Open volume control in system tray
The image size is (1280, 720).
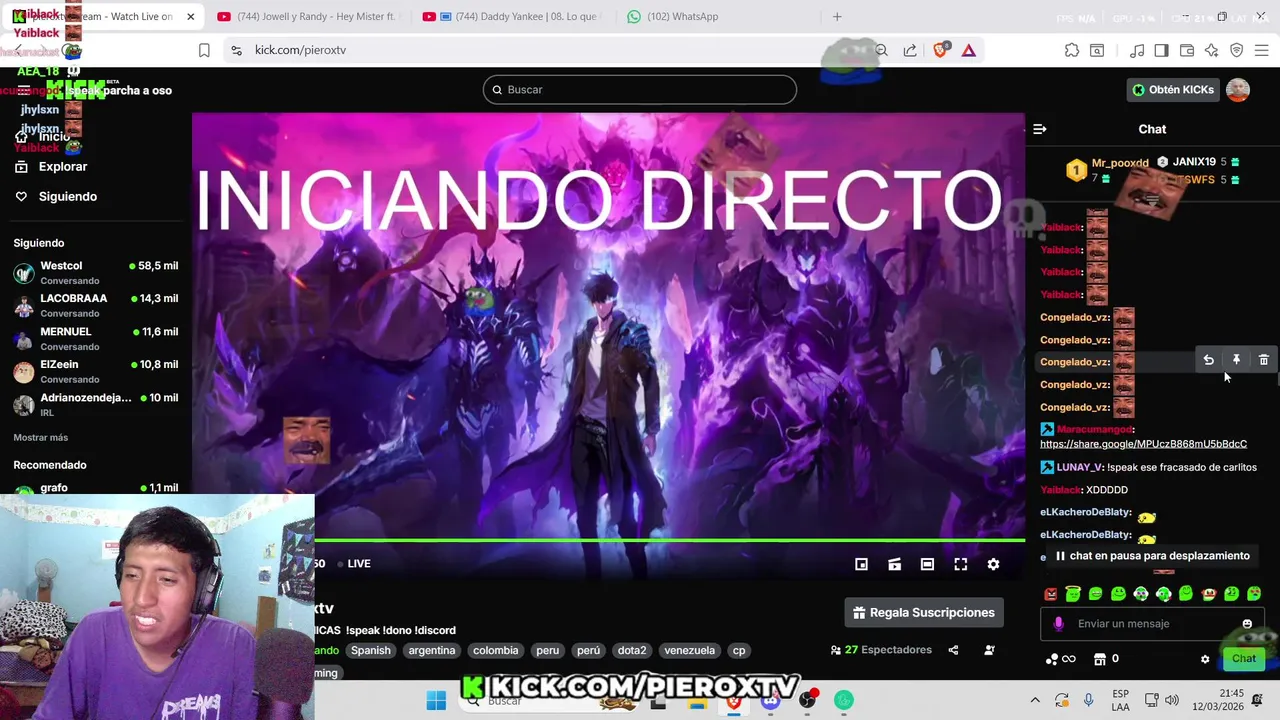pos(1171,701)
